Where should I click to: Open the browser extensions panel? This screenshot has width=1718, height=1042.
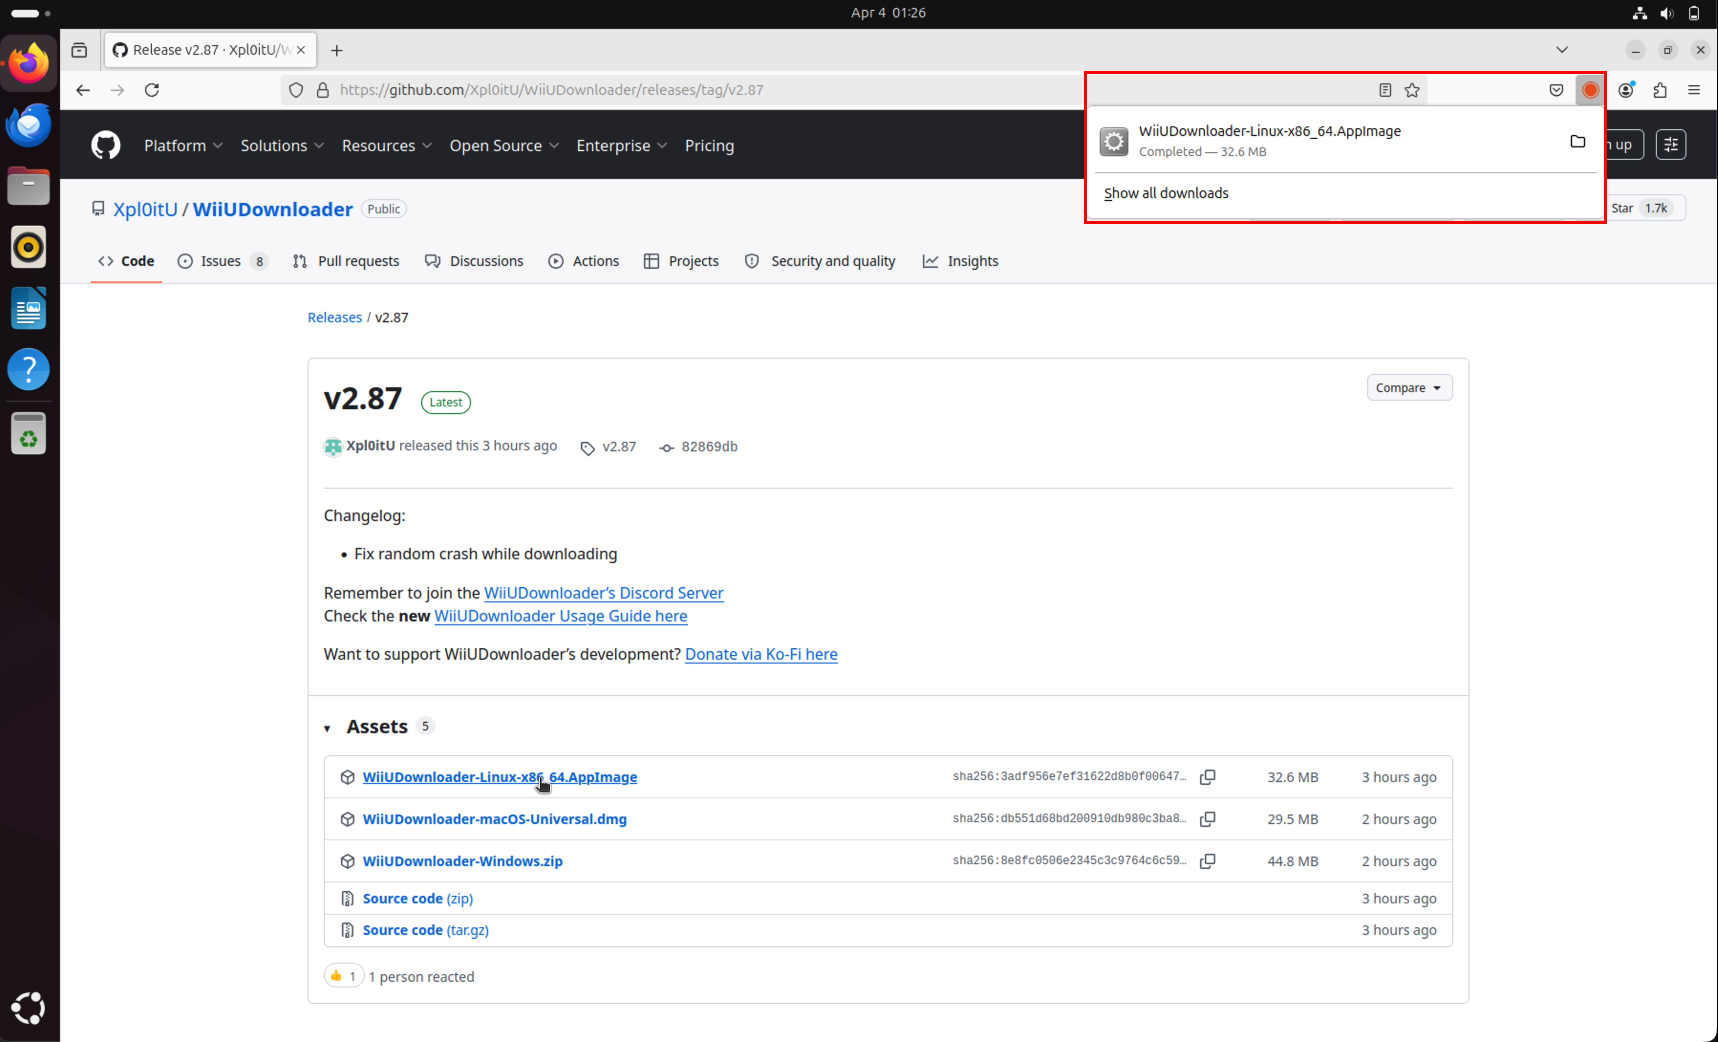[x=1661, y=90]
